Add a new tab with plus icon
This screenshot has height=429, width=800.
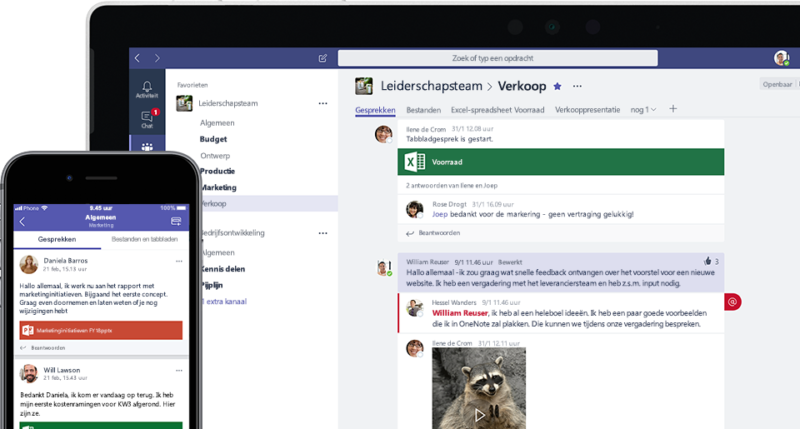point(673,109)
